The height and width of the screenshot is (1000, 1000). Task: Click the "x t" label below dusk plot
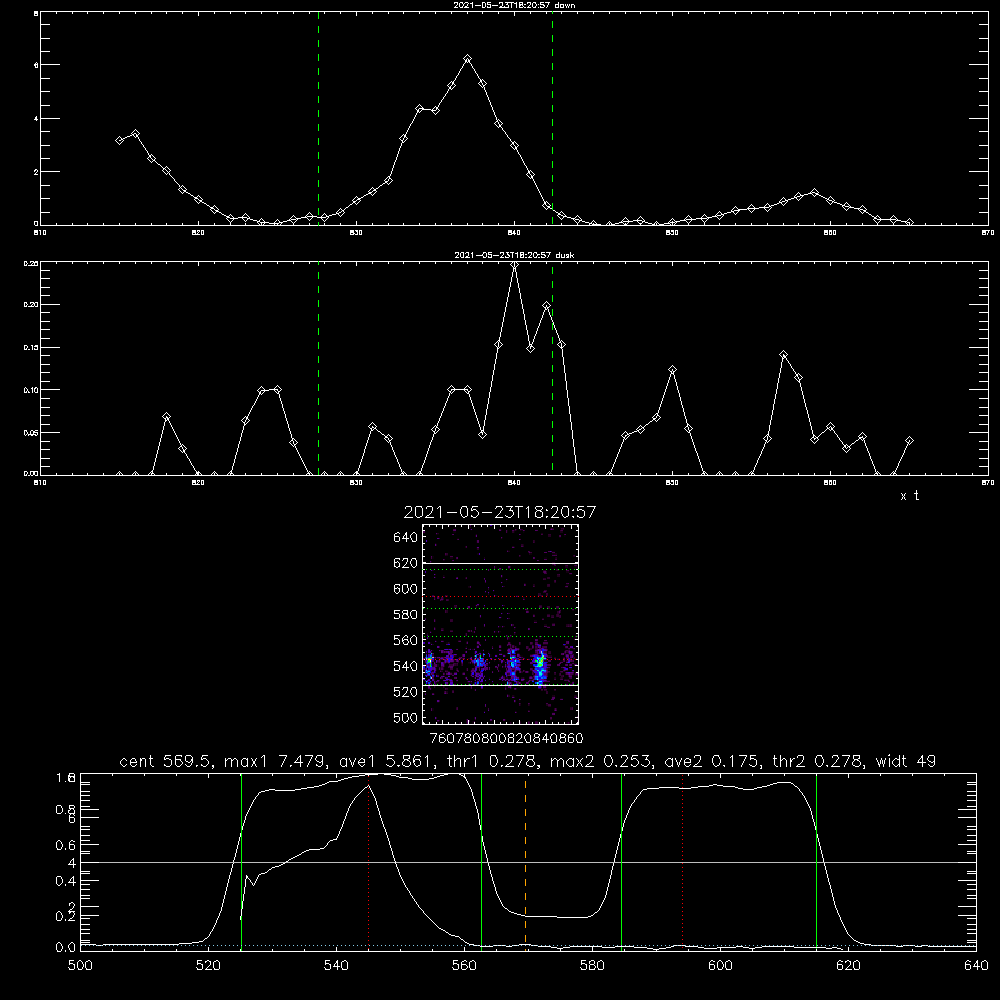click(909, 496)
